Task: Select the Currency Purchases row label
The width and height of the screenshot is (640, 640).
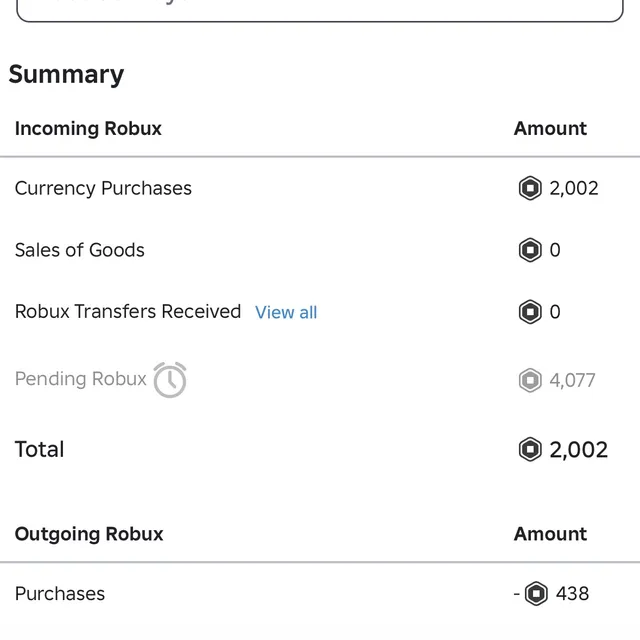Action: [103, 188]
